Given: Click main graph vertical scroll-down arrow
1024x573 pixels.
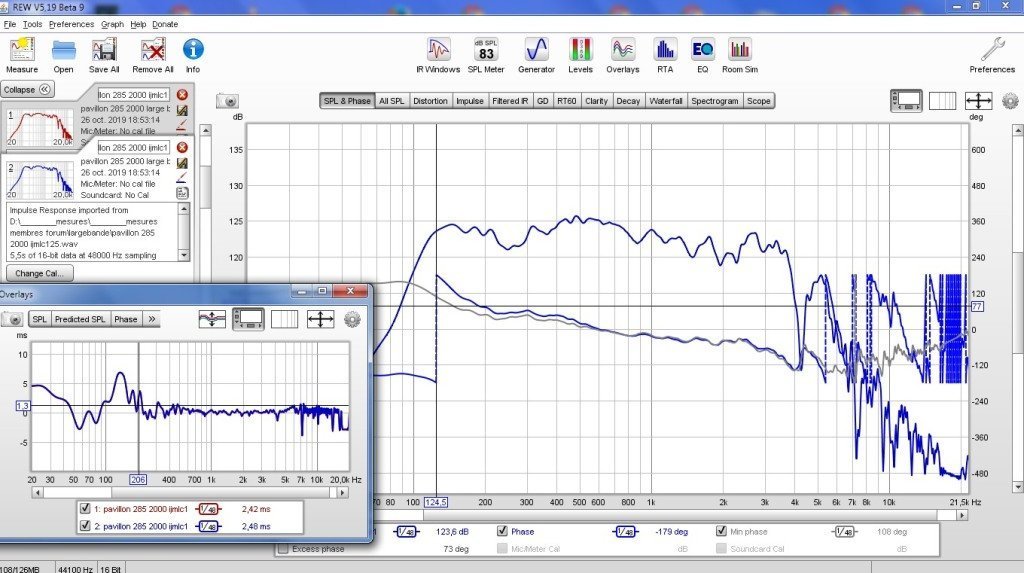Looking at the screenshot, I should [x=1017, y=487].
